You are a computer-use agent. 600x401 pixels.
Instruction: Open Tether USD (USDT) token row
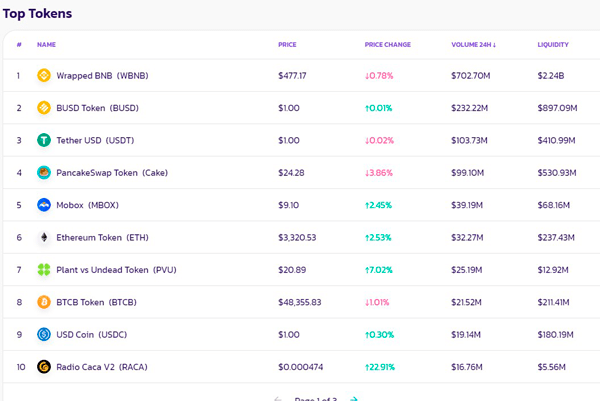(95, 140)
